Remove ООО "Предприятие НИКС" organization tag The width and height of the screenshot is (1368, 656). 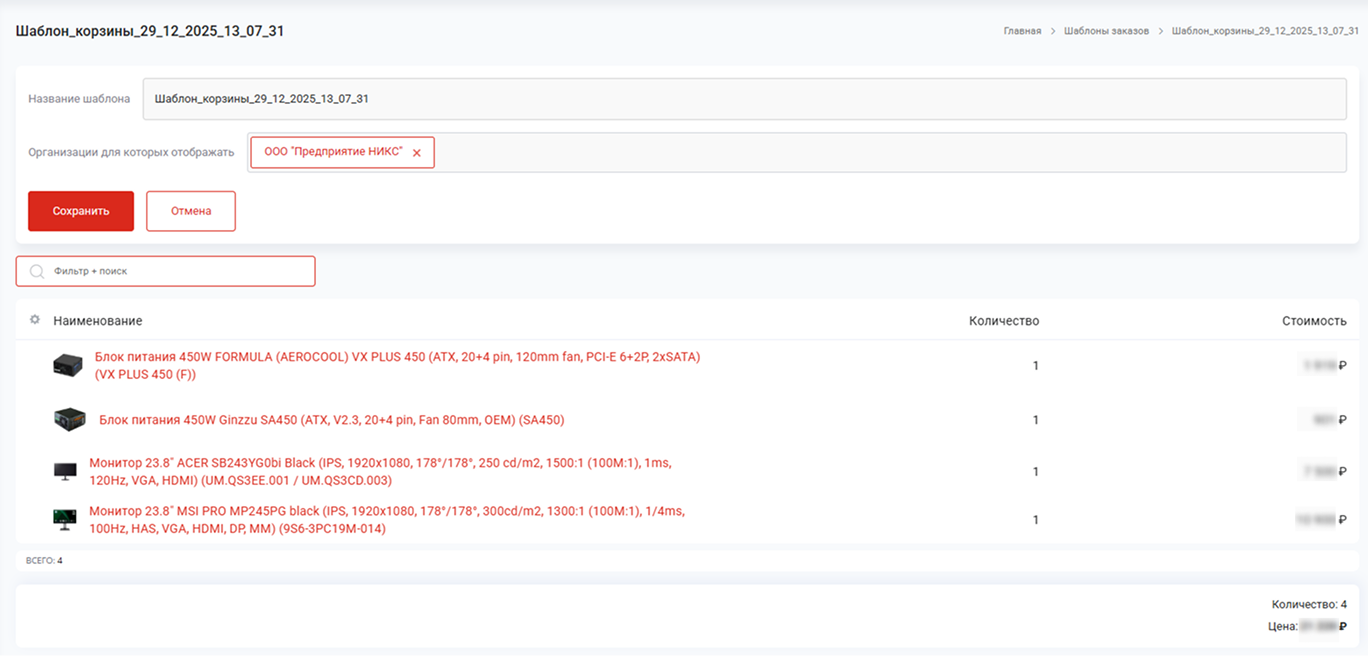(x=417, y=153)
